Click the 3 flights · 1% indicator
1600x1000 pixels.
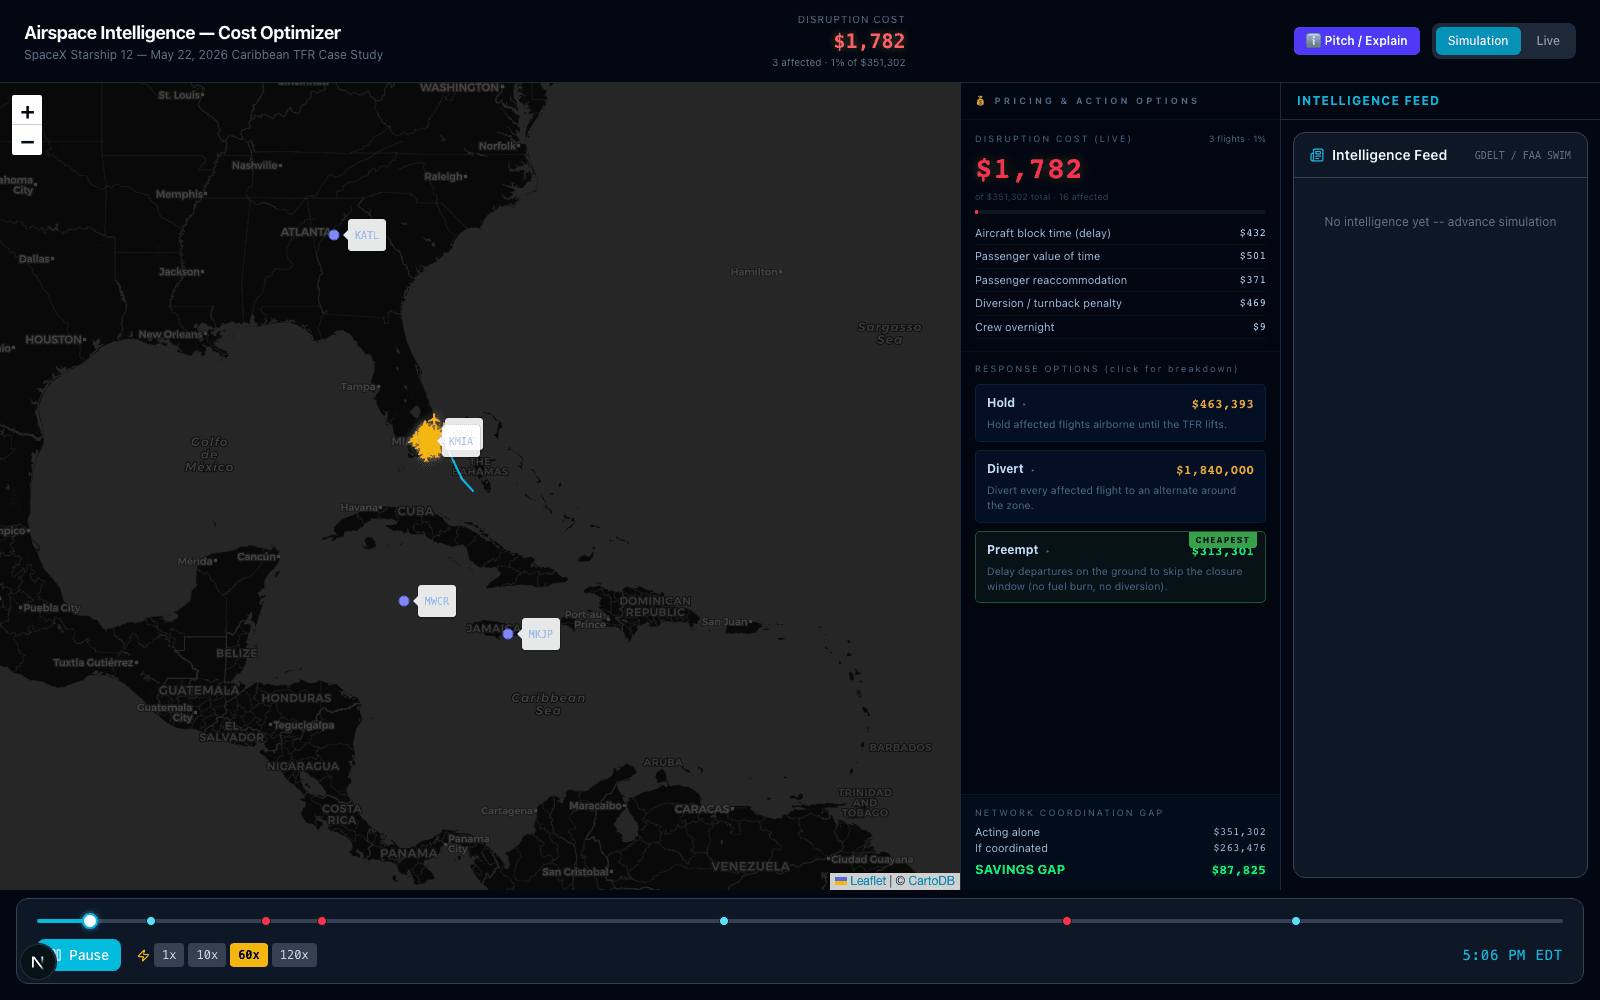1237,139
